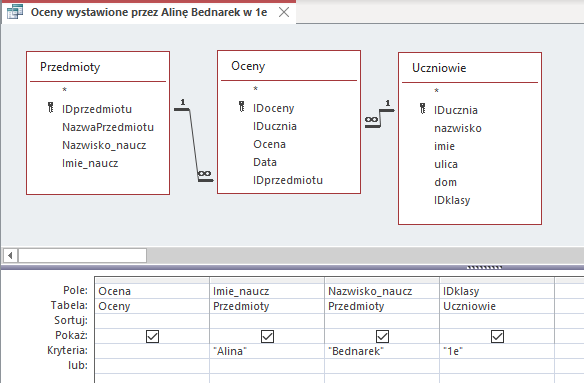Select Imie_naucz field in the Przedmioty table
Image resolution: width=584 pixels, height=383 pixels.
[90, 163]
